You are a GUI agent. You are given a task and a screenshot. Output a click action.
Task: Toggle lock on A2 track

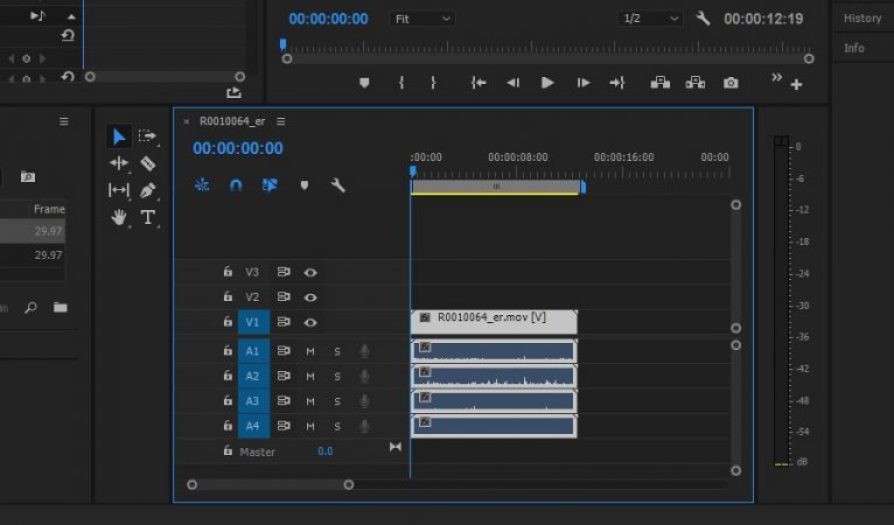click(227, 375)
